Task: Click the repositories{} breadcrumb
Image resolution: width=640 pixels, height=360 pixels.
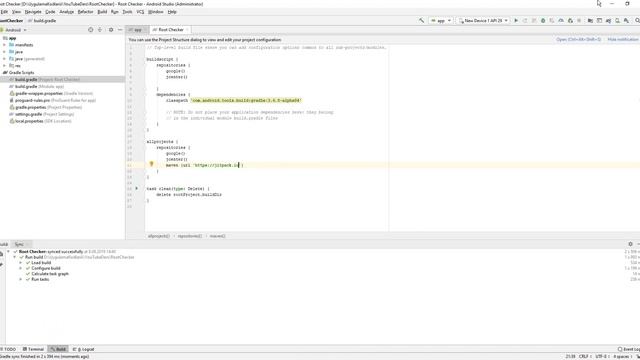Action: [189, 236]
